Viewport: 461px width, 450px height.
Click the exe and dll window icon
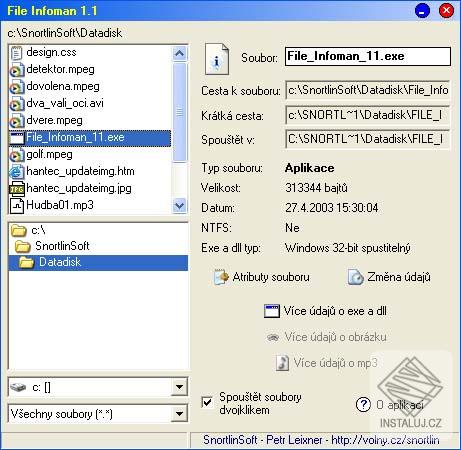click(272, 311)
